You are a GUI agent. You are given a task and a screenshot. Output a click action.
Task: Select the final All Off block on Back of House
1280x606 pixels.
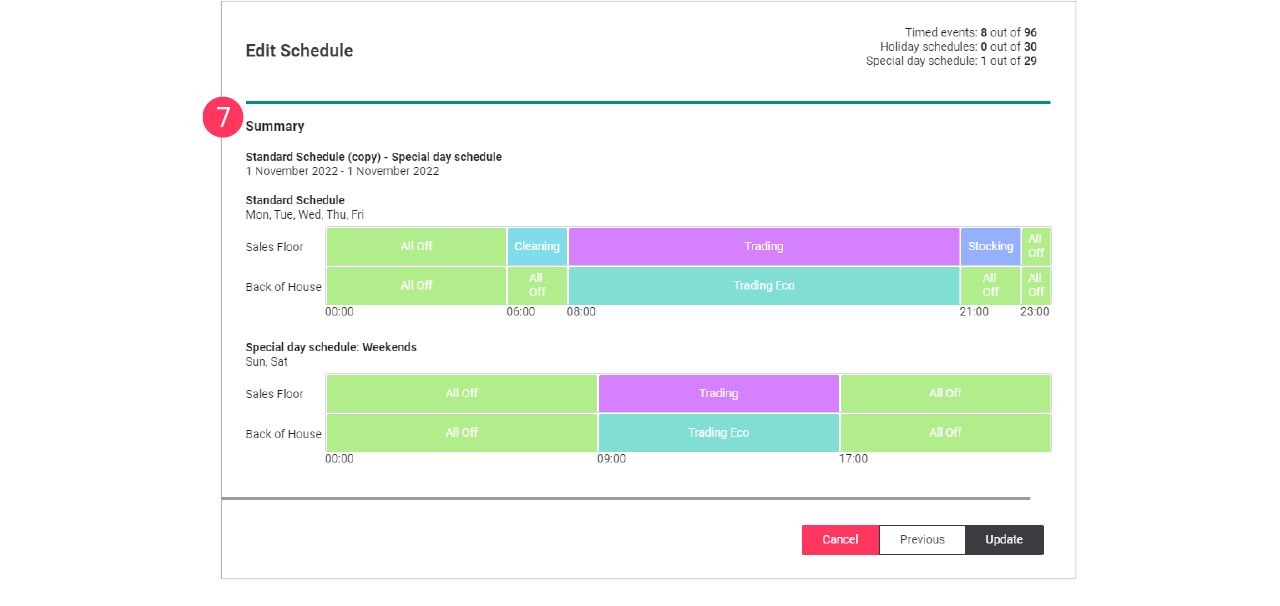pos(1035,285)
